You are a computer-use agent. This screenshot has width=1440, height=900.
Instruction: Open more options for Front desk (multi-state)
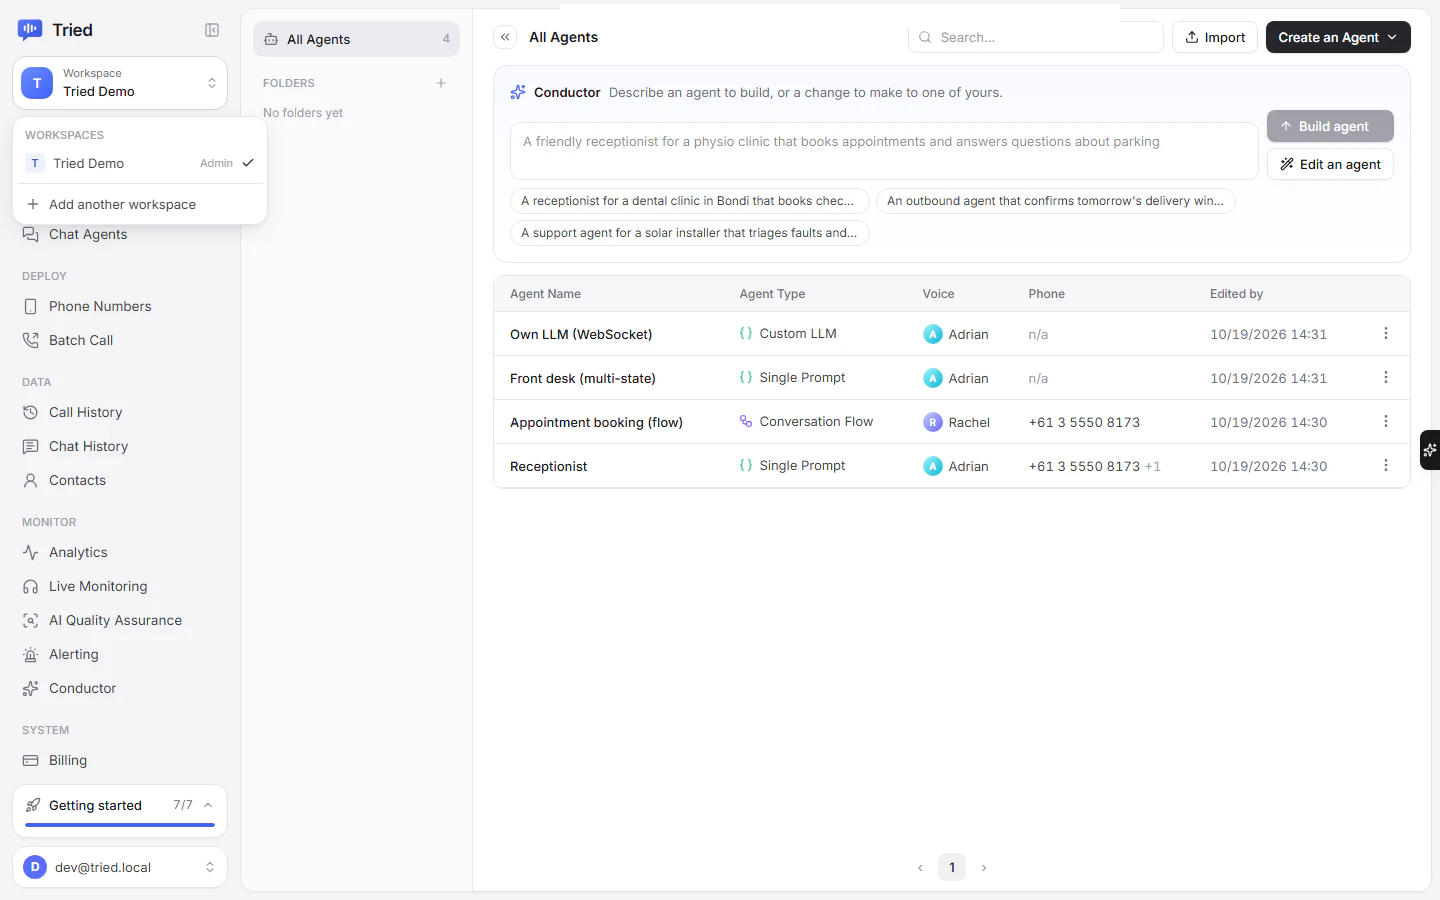1386,377
